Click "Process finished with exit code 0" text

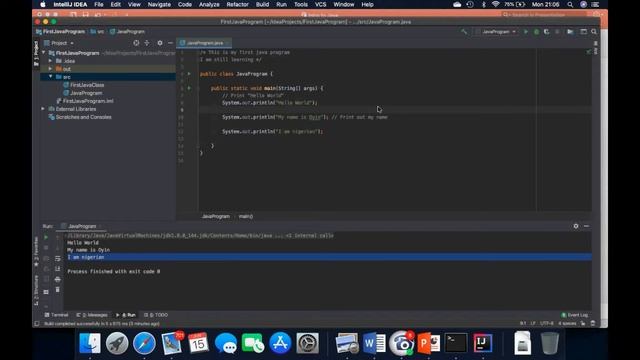click(x=113, y=271)
